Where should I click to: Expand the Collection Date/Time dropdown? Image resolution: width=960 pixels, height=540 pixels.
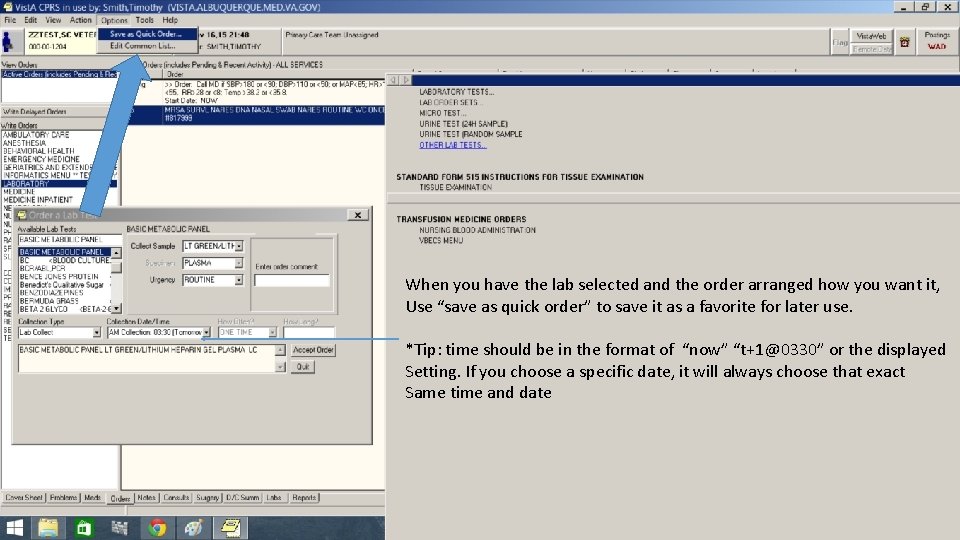[206, 332]
